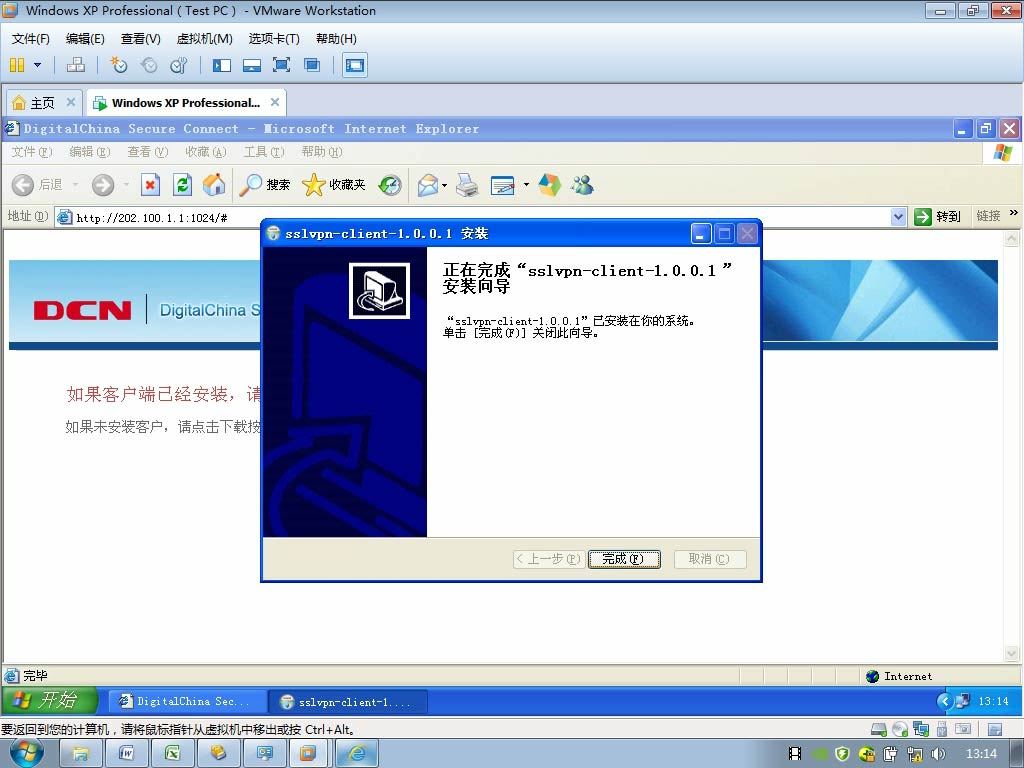The height and width of the screenshot is (768, 1024).
Task: Click the 转到 go button
Action: pos(938,217)
